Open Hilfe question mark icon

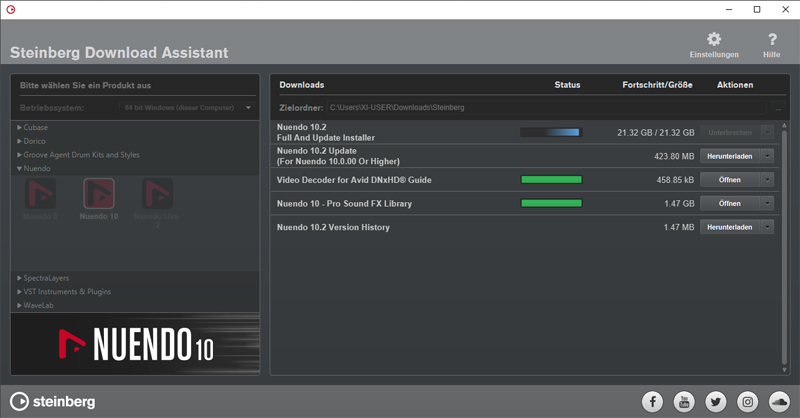tap(772, 39)
